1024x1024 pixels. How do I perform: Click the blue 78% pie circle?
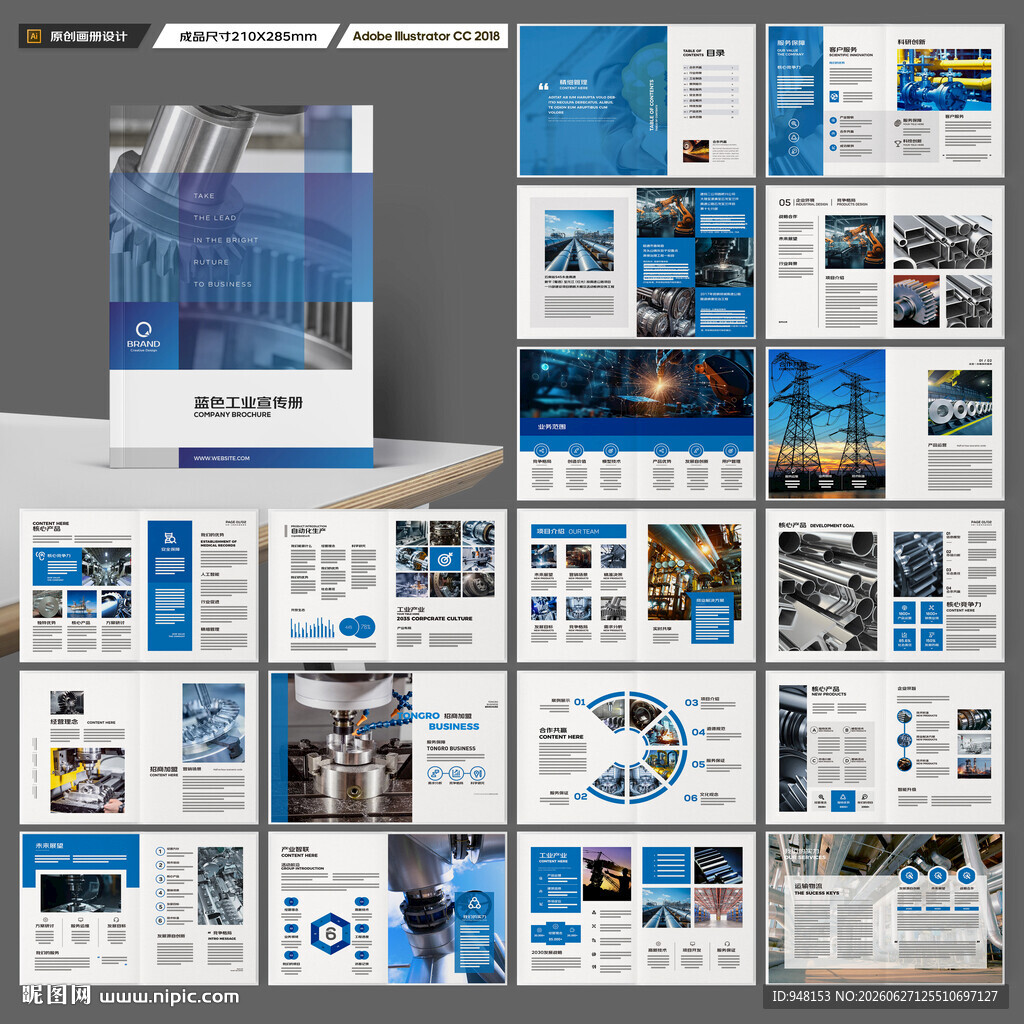click(364, 627)
